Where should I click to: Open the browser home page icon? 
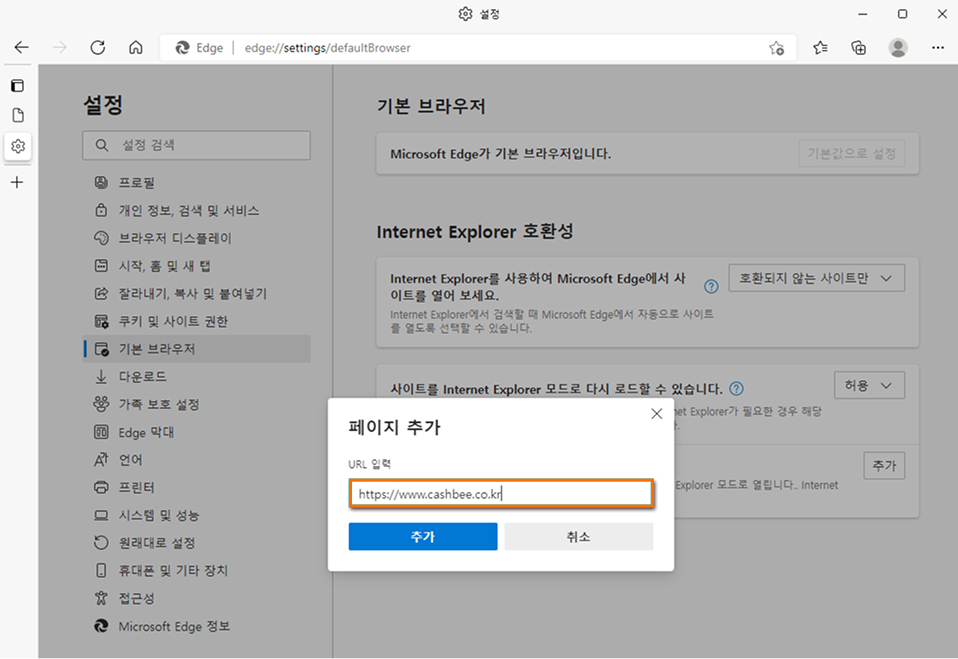point(136,47)
